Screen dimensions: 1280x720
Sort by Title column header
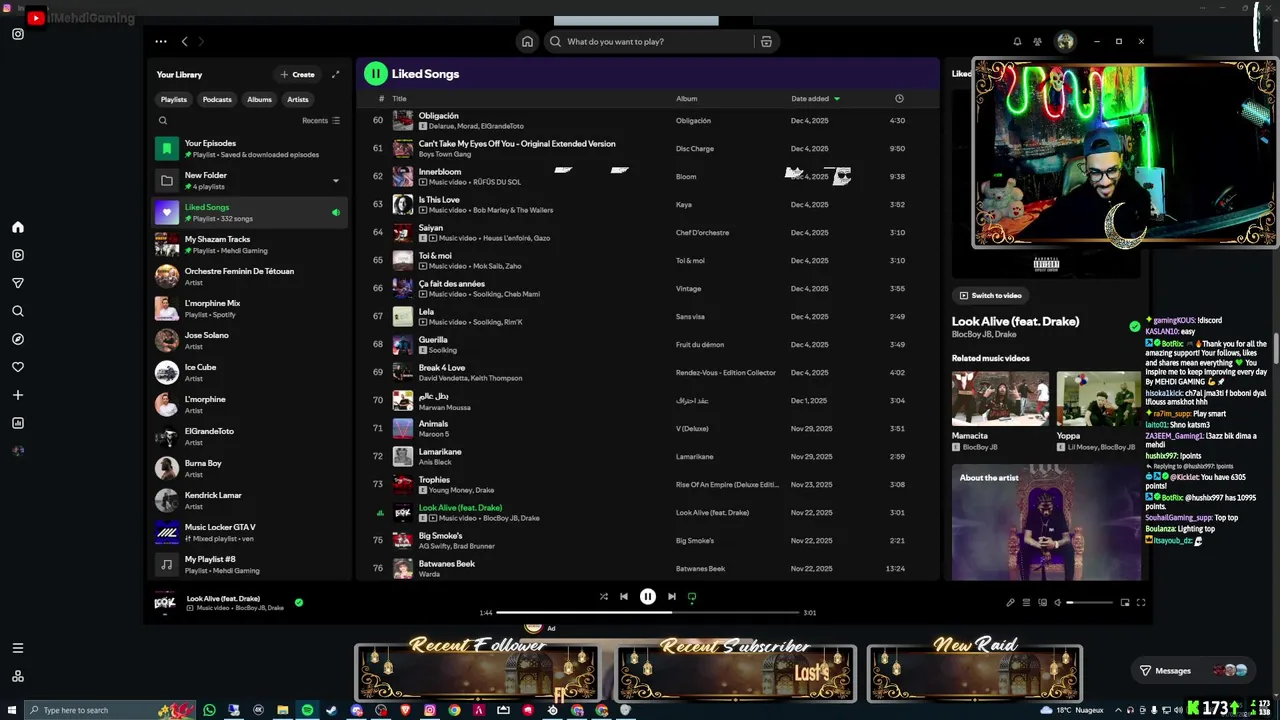(400, 99)
